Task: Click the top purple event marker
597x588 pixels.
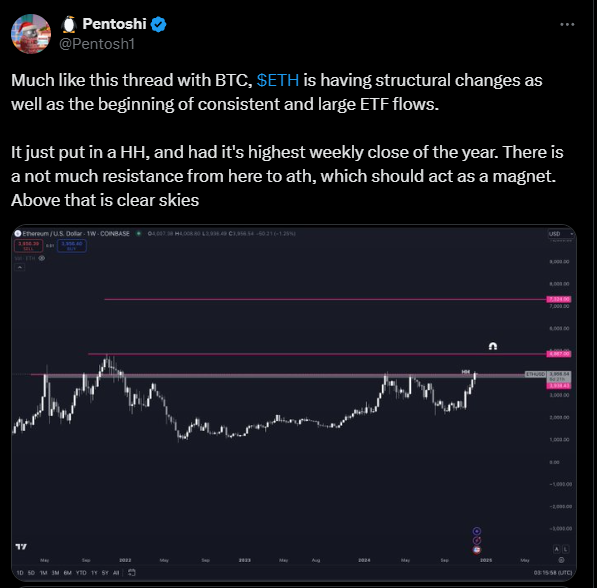Action: coord(477,531)
